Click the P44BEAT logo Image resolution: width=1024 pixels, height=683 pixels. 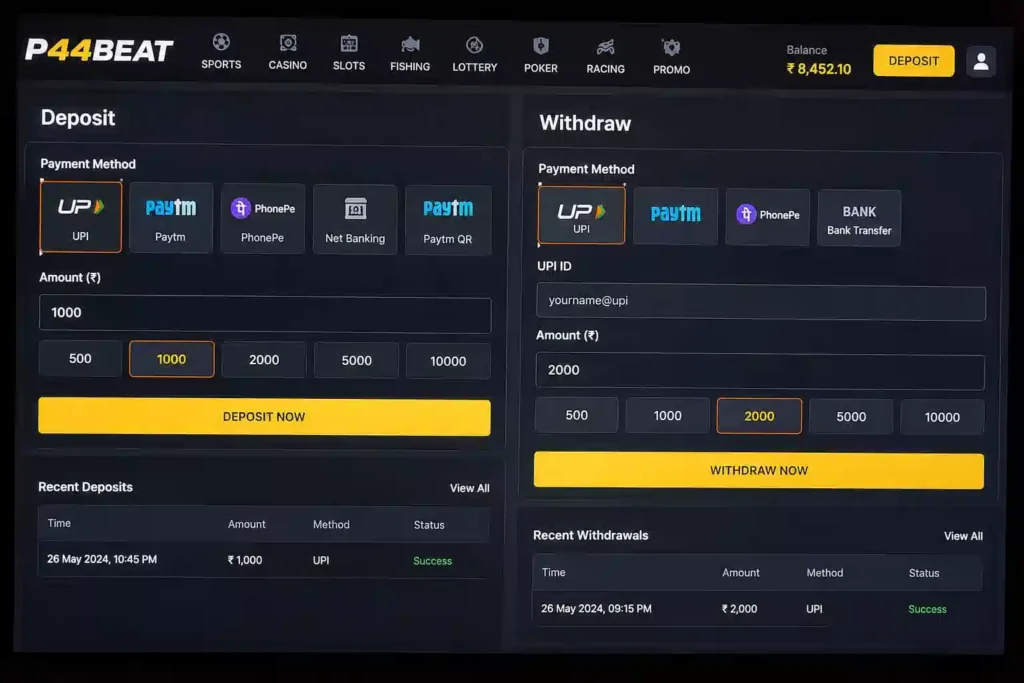(99, 50)
